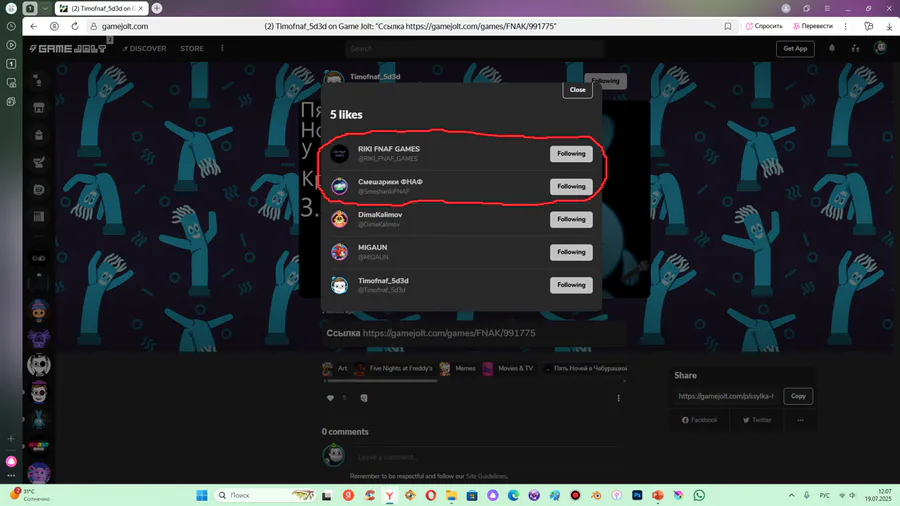Screen dimensions: 900x506
Task: Open the STORE menu item
Action: [x=192, y=49]
